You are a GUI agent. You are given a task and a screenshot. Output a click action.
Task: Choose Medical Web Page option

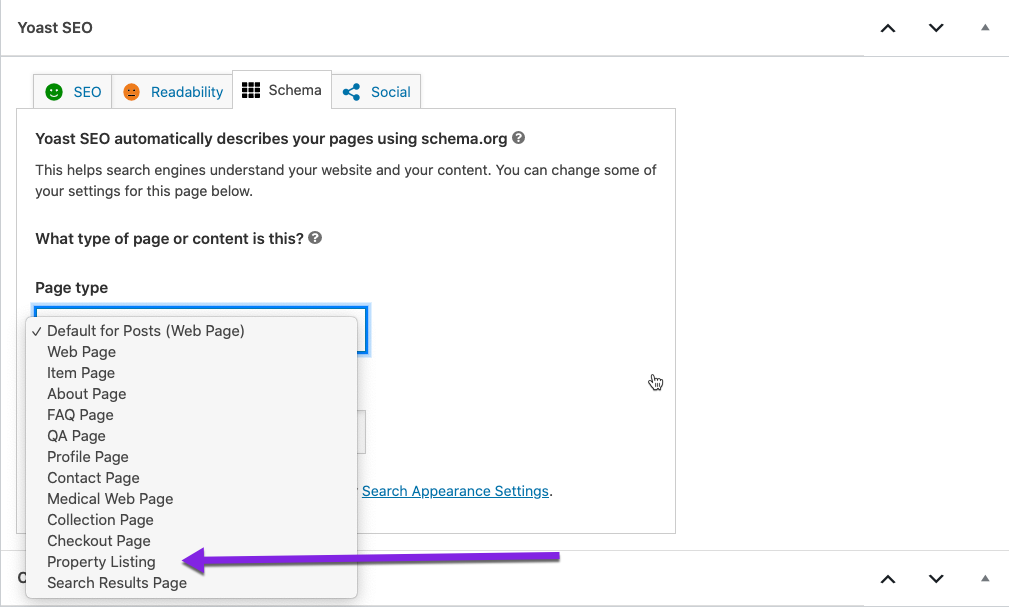pyautogui.click(x=110, y=499)
